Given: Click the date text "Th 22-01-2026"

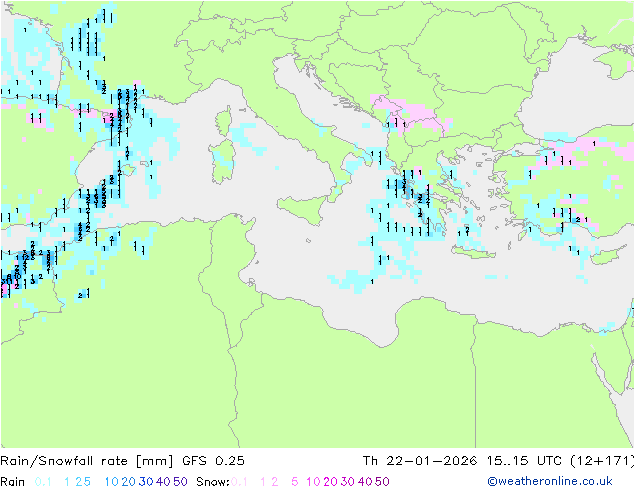Looking at the screenshot, I should click(x=420, y=461).
